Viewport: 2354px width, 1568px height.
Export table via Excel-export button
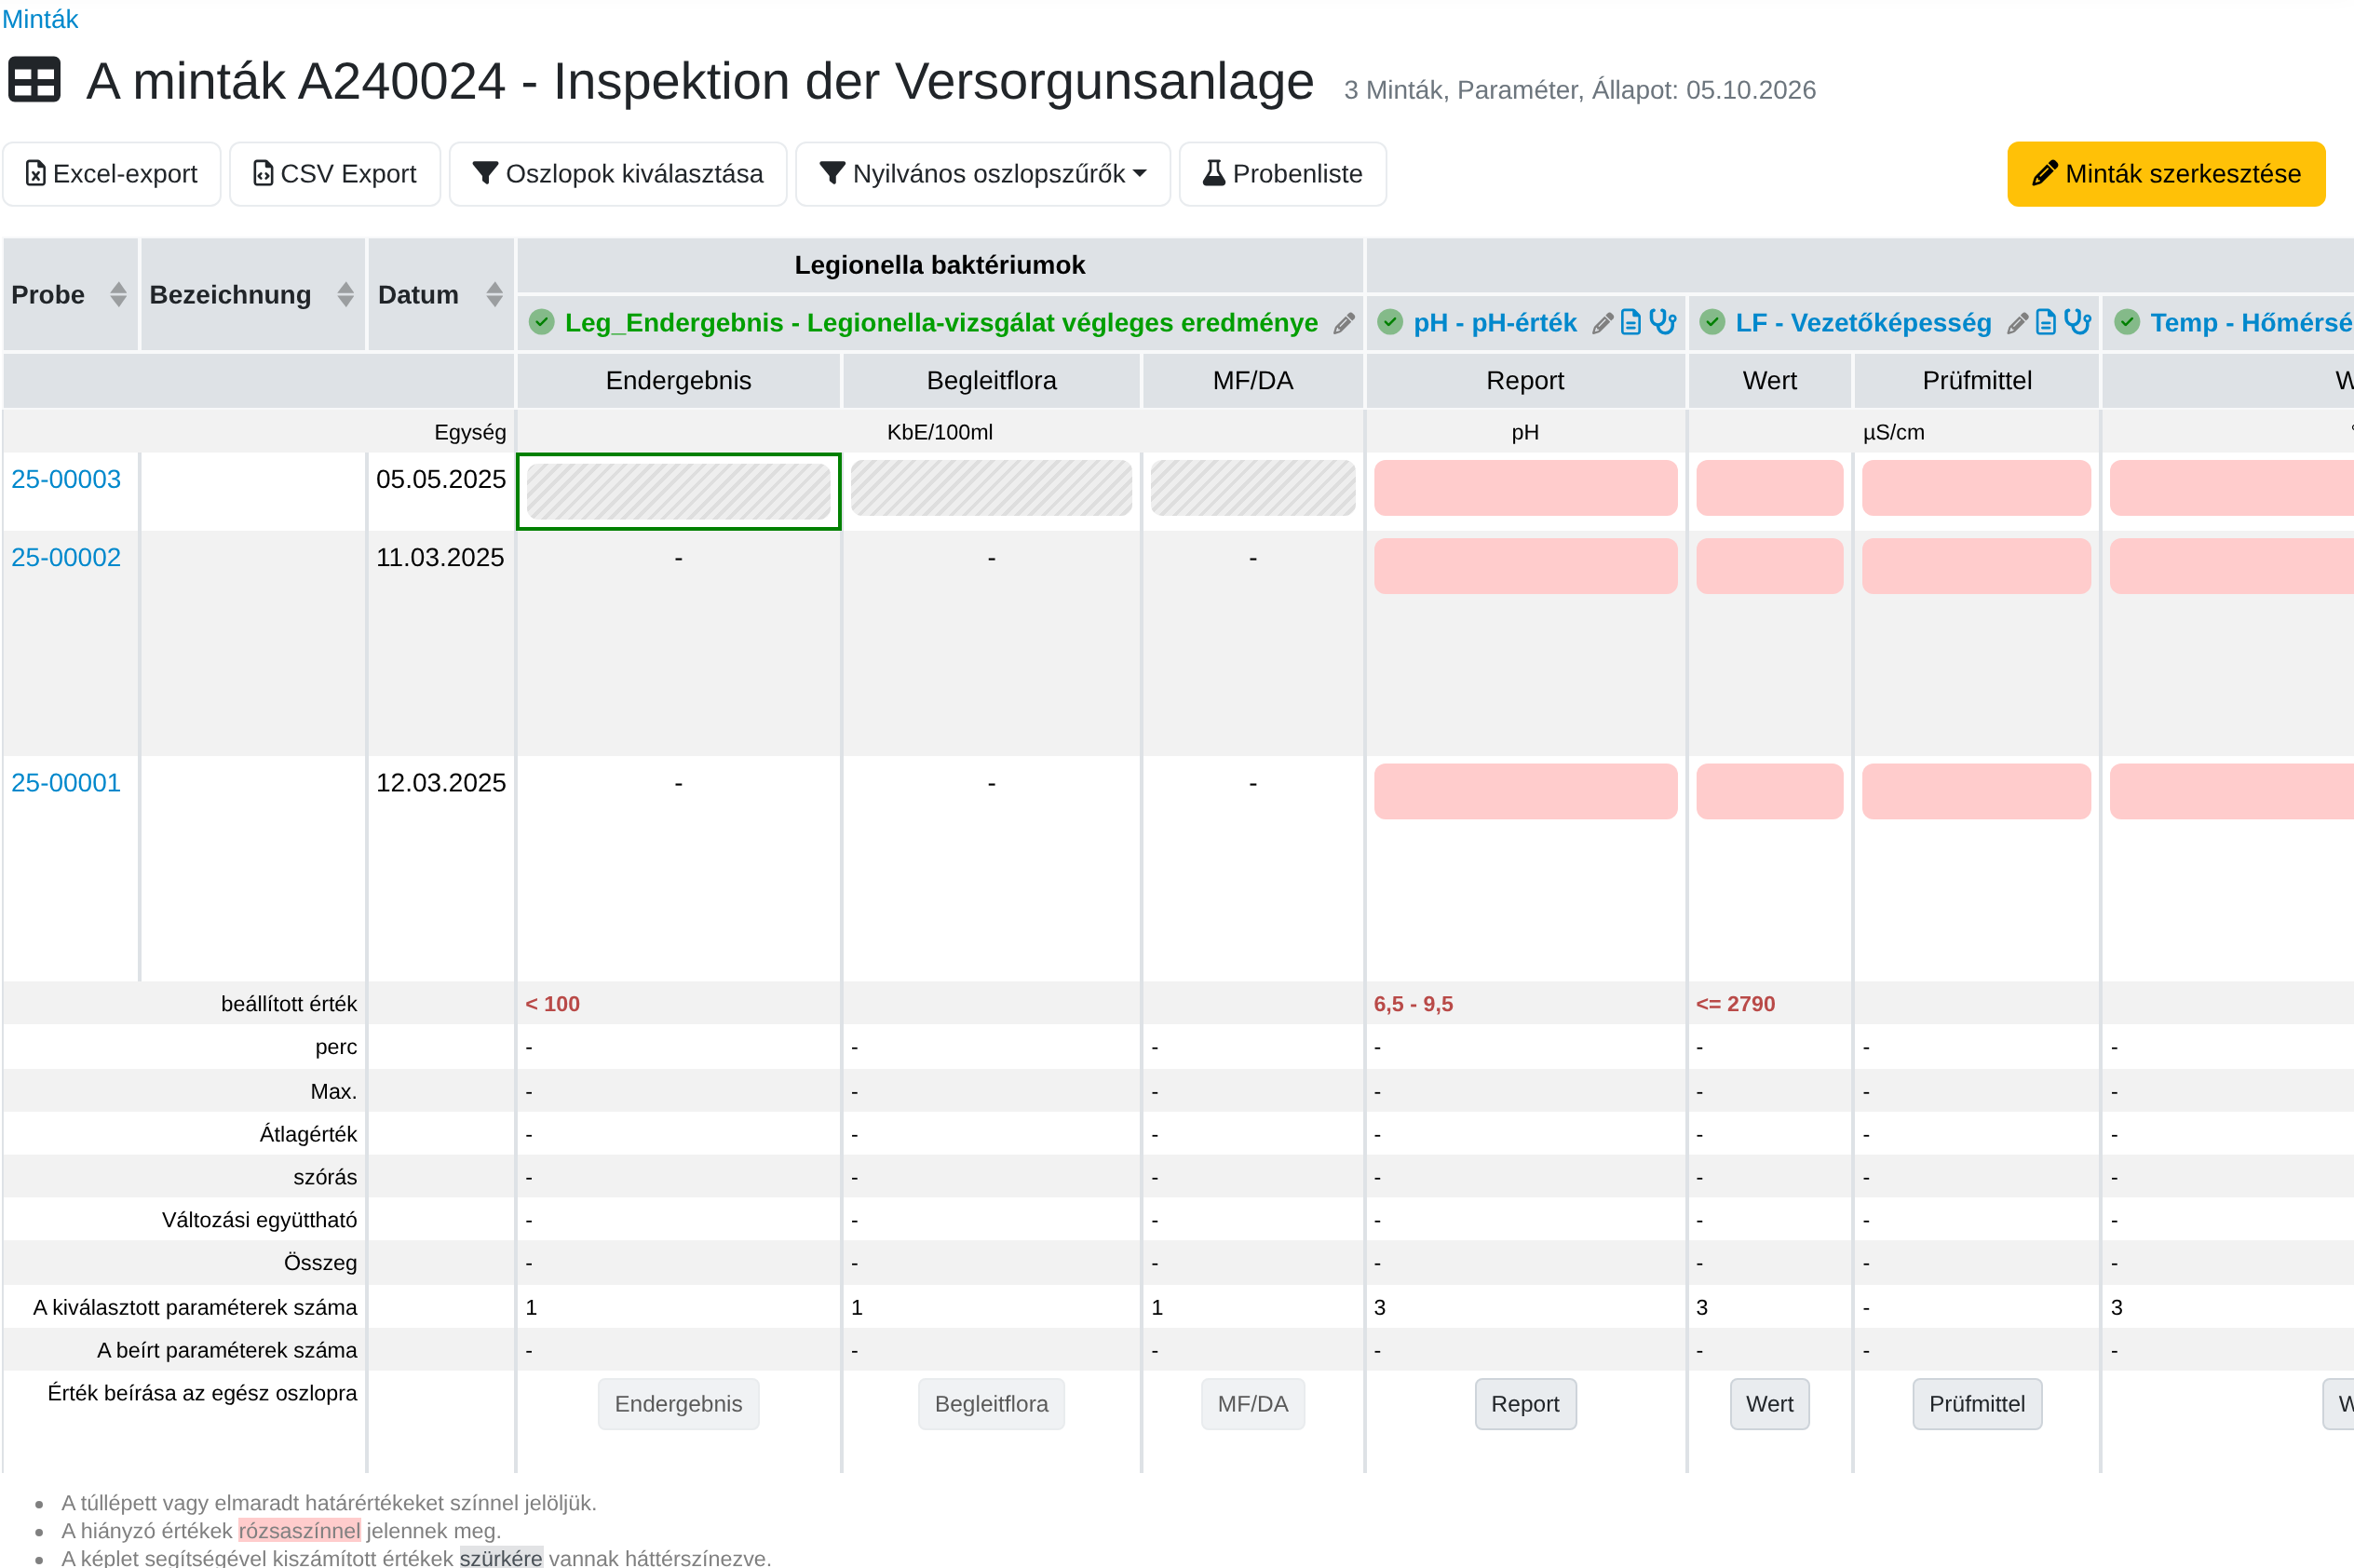(112, 174)
